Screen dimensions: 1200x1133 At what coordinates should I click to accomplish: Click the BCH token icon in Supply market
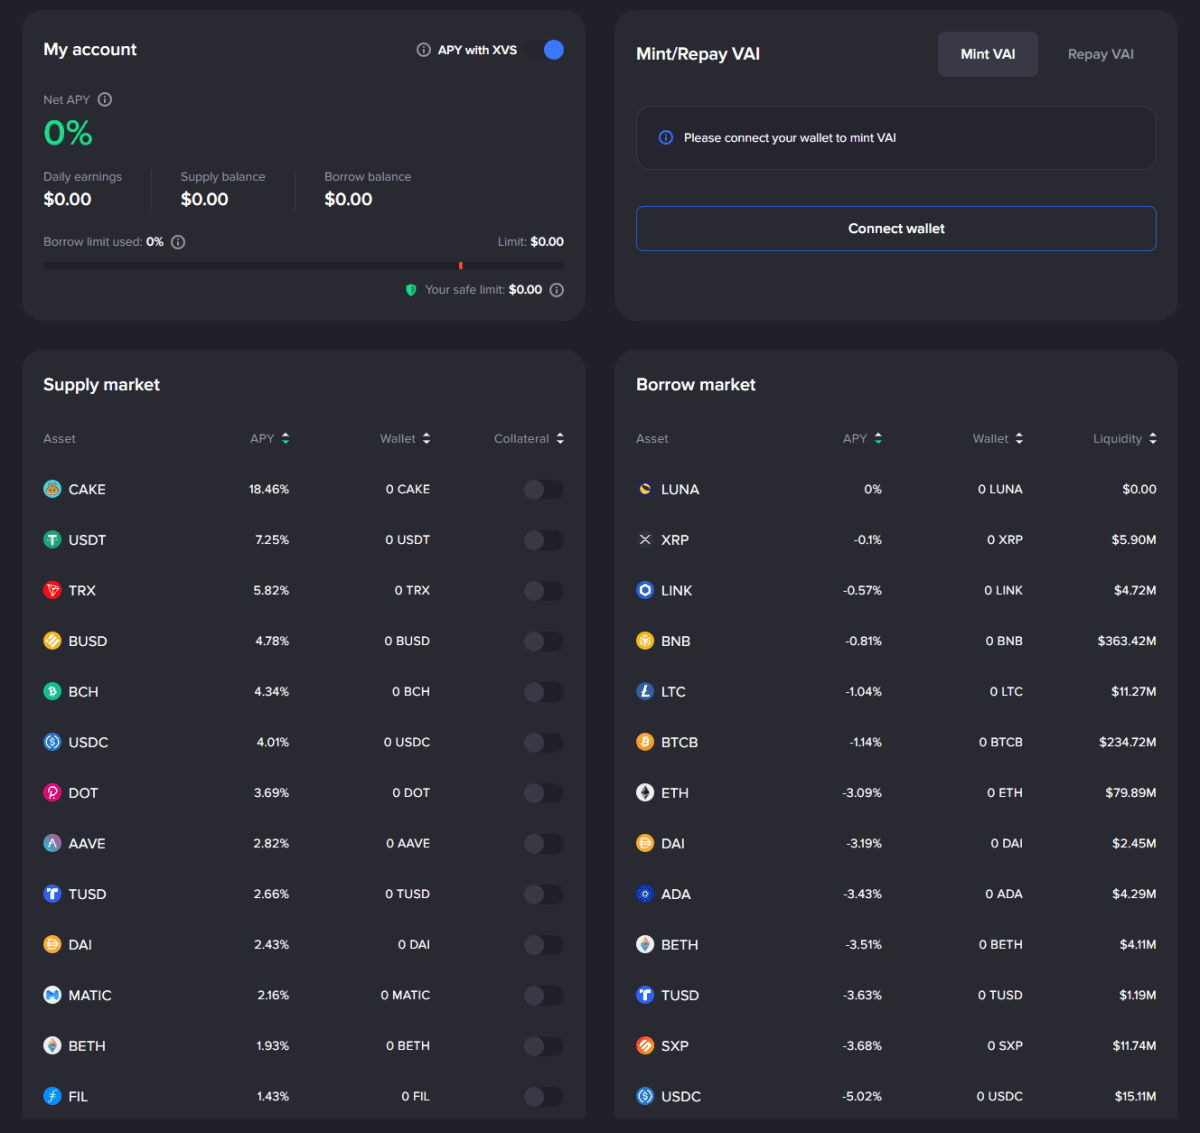coord(52,692)
